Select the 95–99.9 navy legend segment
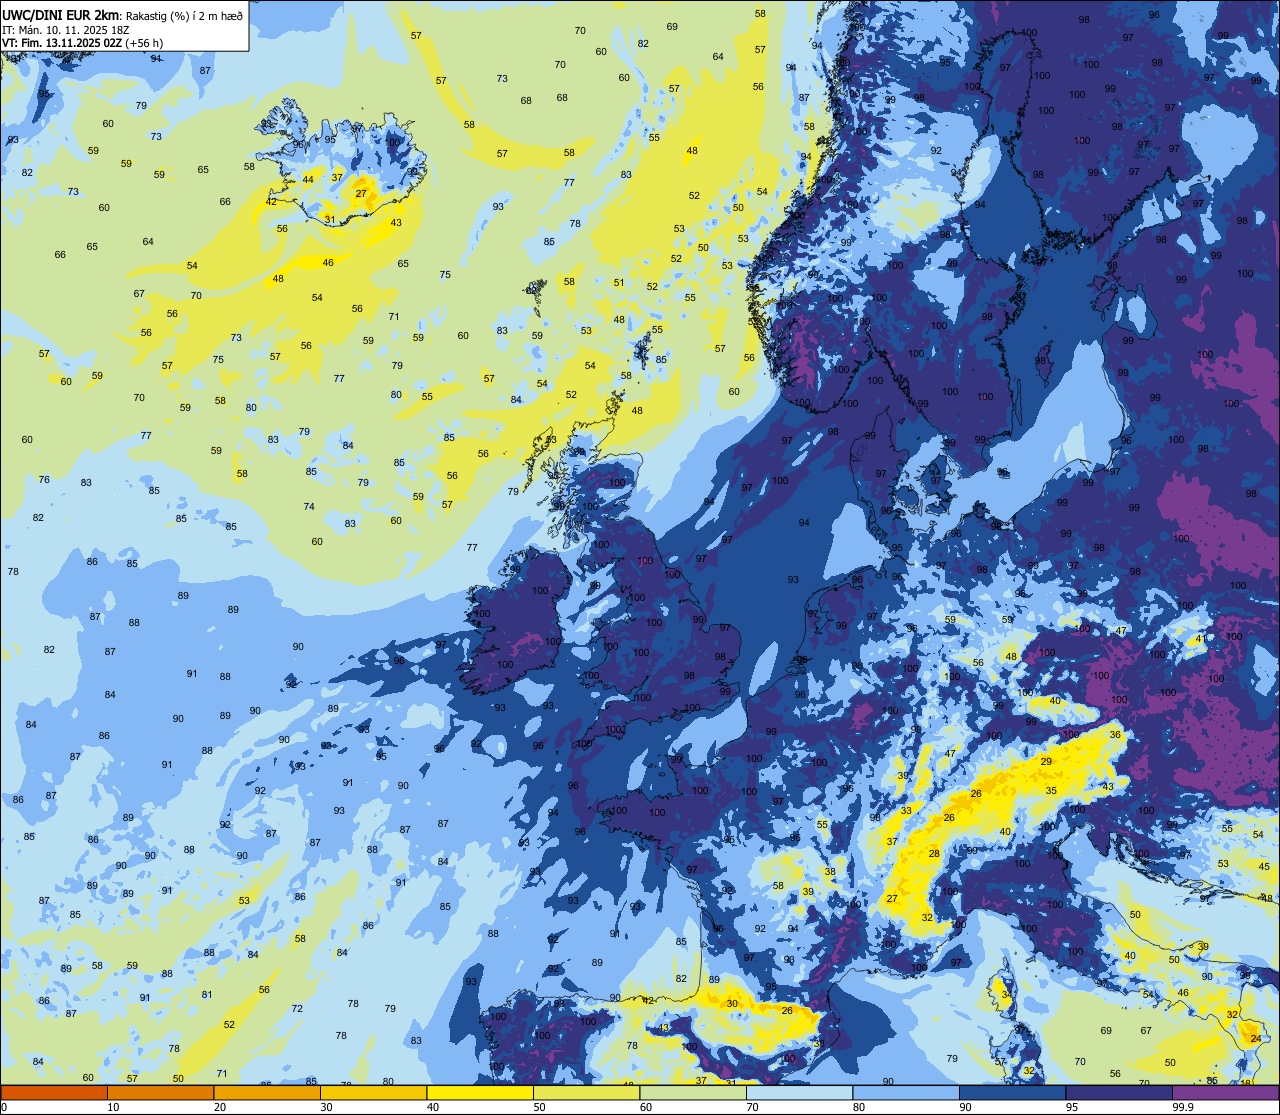 pos(1119,1092)
